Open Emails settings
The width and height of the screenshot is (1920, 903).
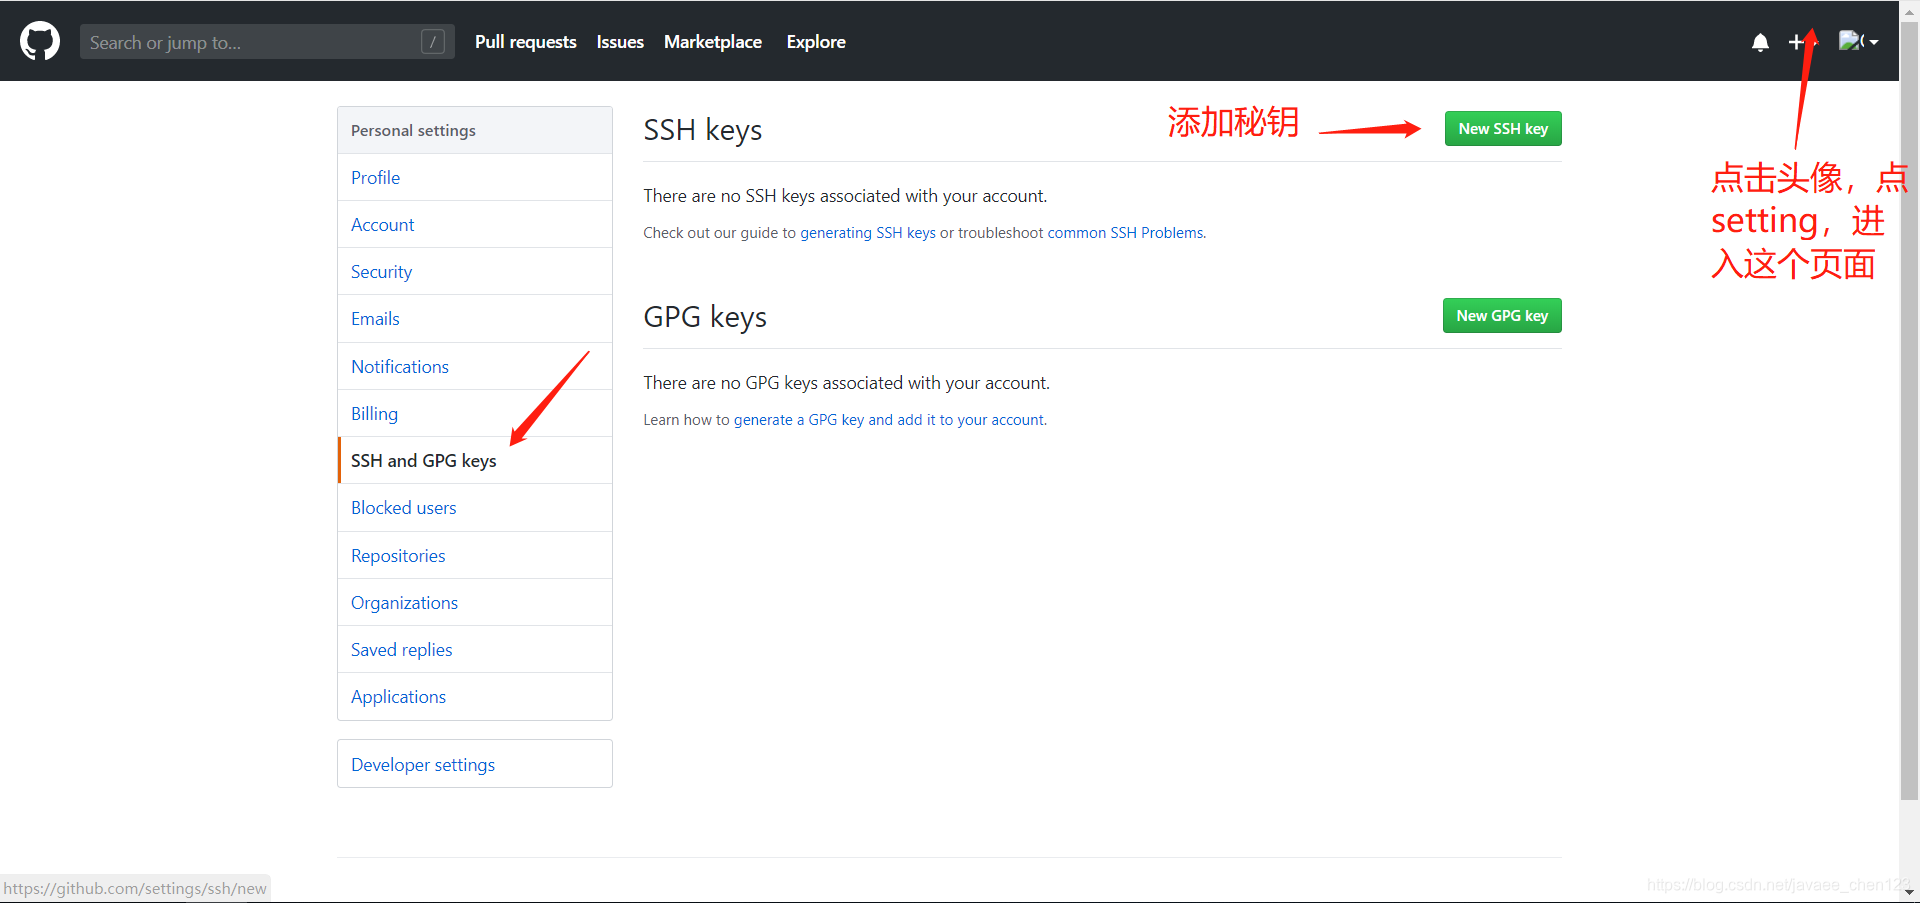(x=475, y=318)
